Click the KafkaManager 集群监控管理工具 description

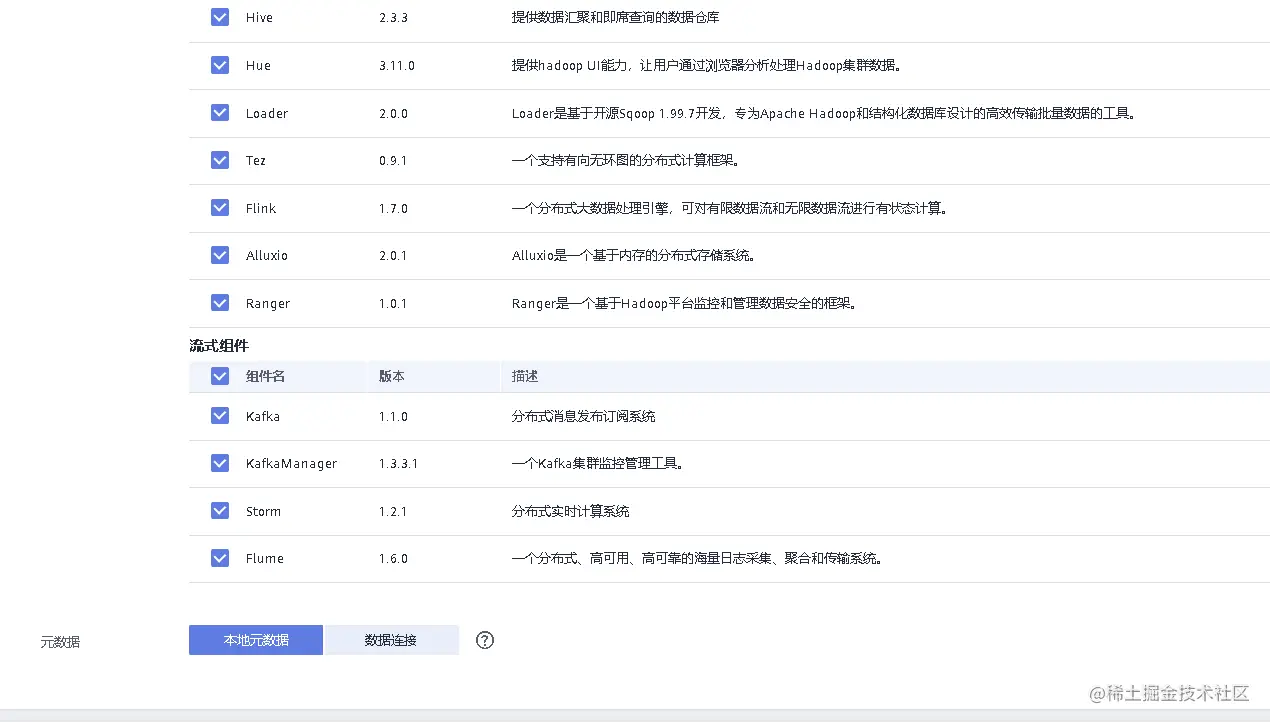[598, 464]
